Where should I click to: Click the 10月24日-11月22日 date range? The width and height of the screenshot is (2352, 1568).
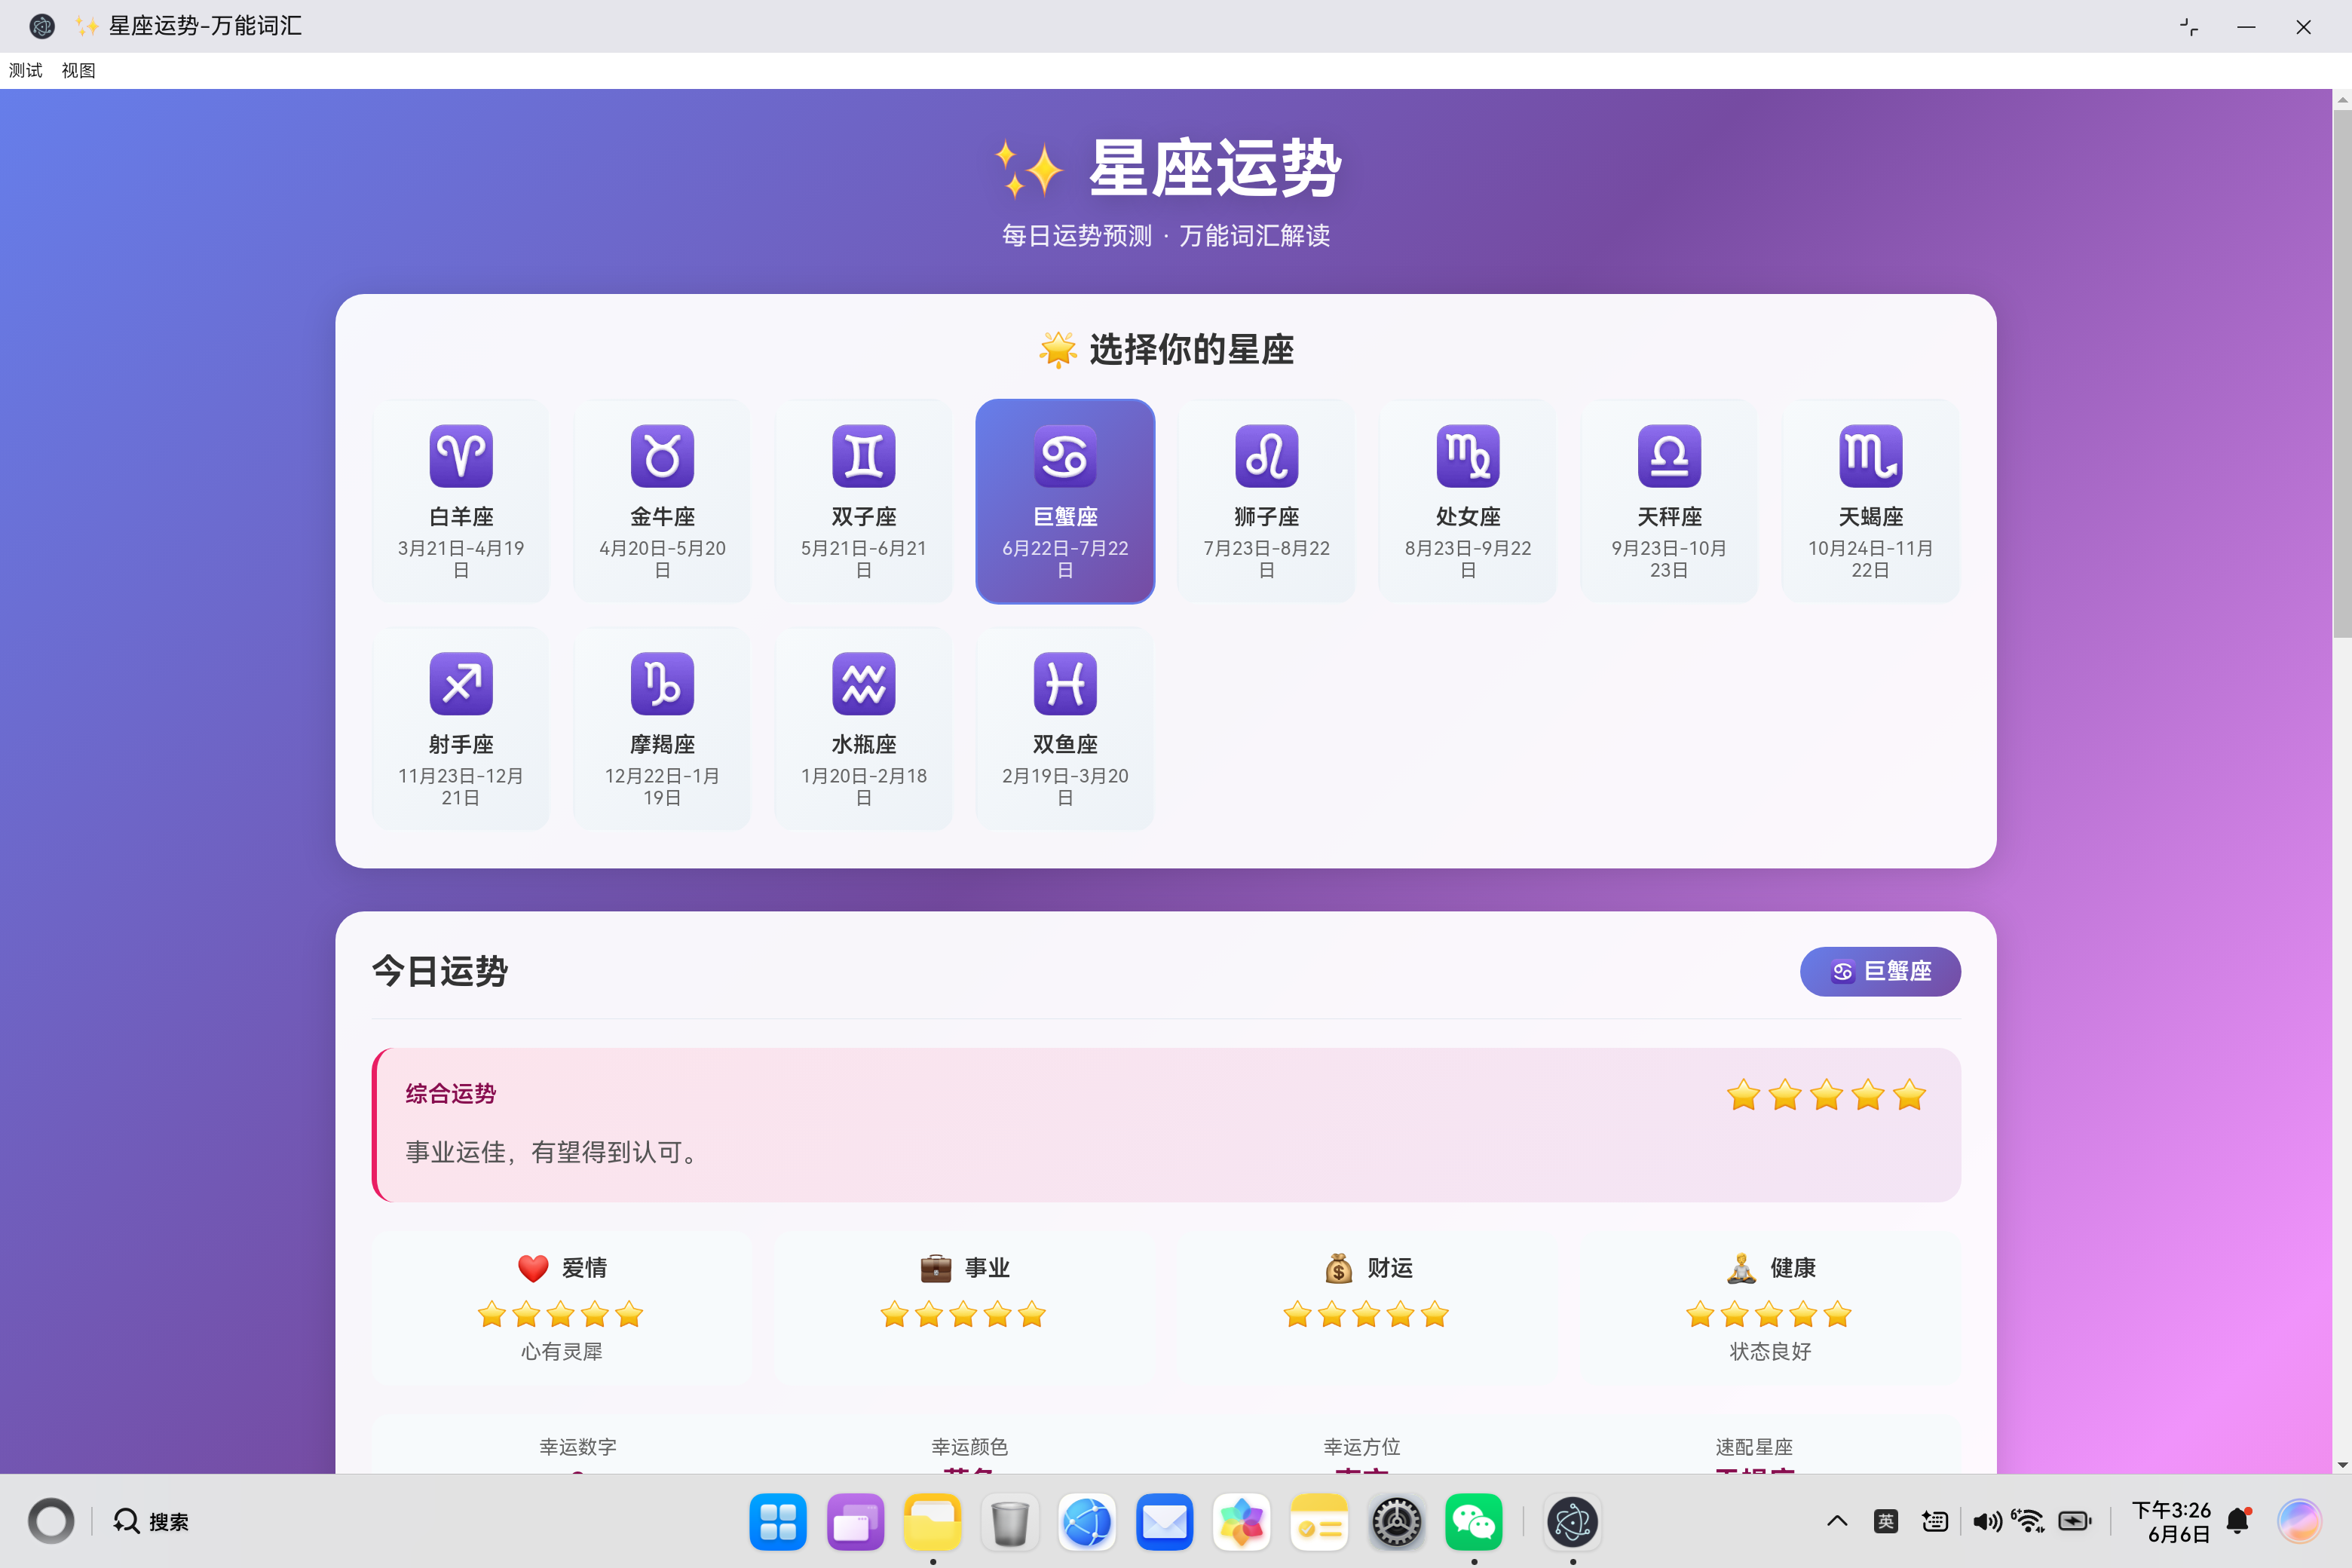1870,559
